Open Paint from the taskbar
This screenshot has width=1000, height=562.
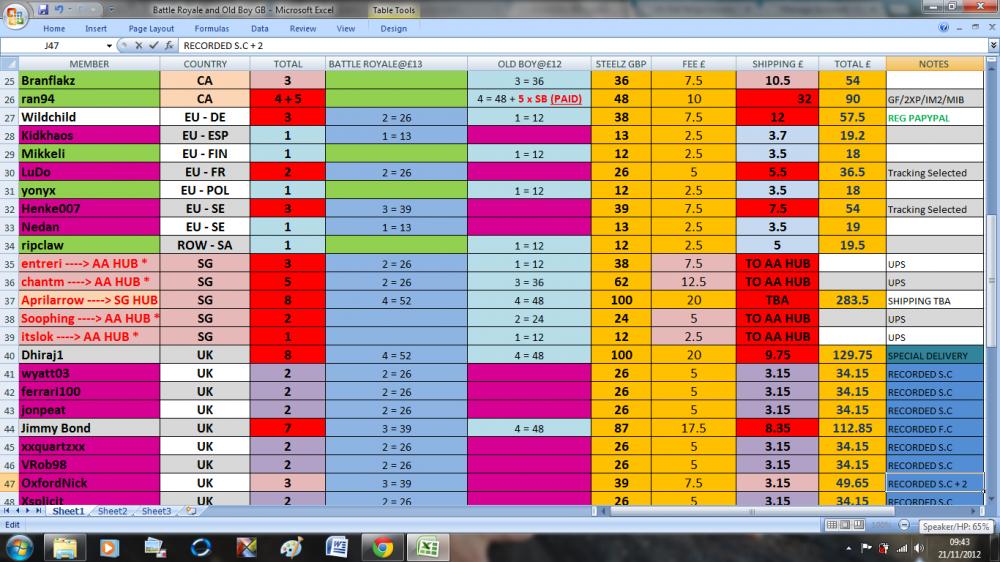coord(291,547)
